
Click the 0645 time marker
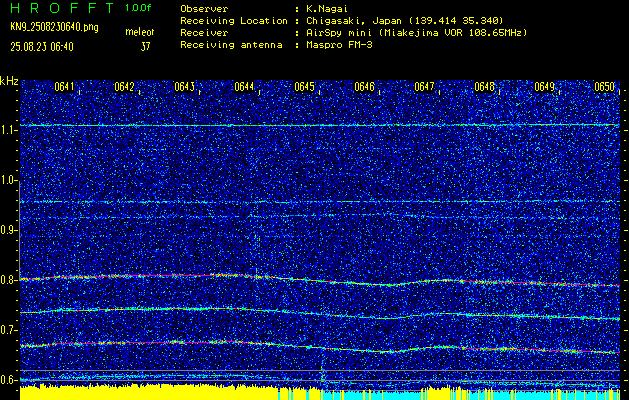coord(304,87)
